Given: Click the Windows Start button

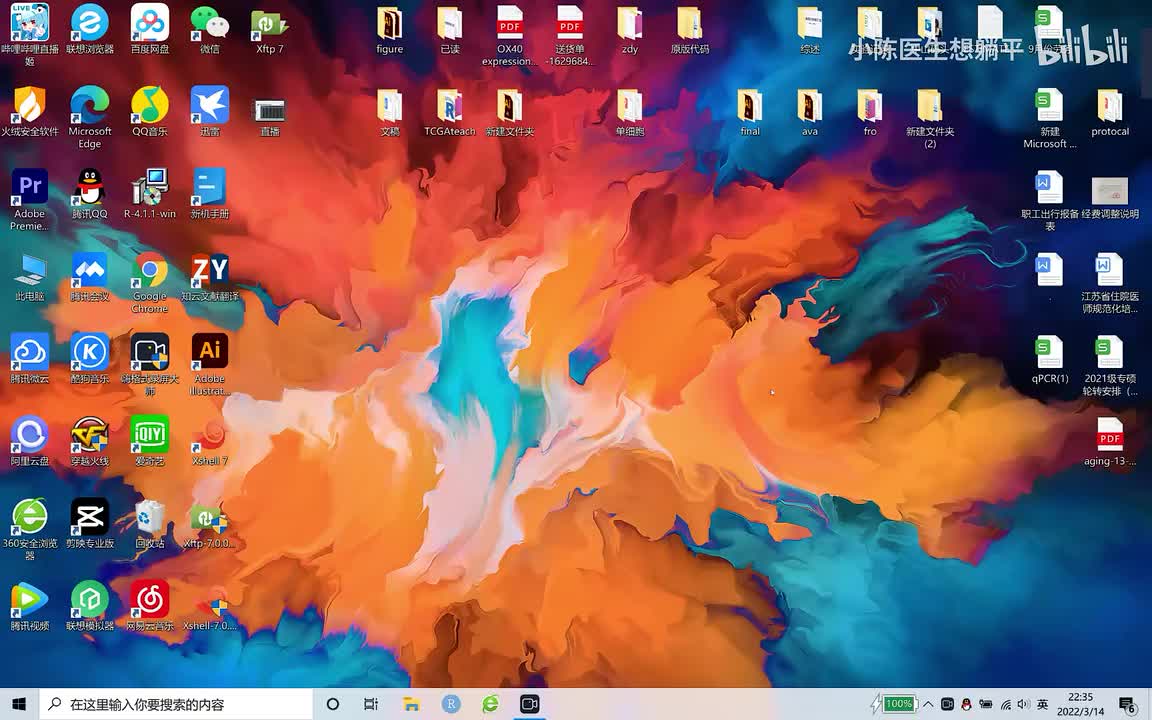Looking at the screenshot, I should (19, 704).
